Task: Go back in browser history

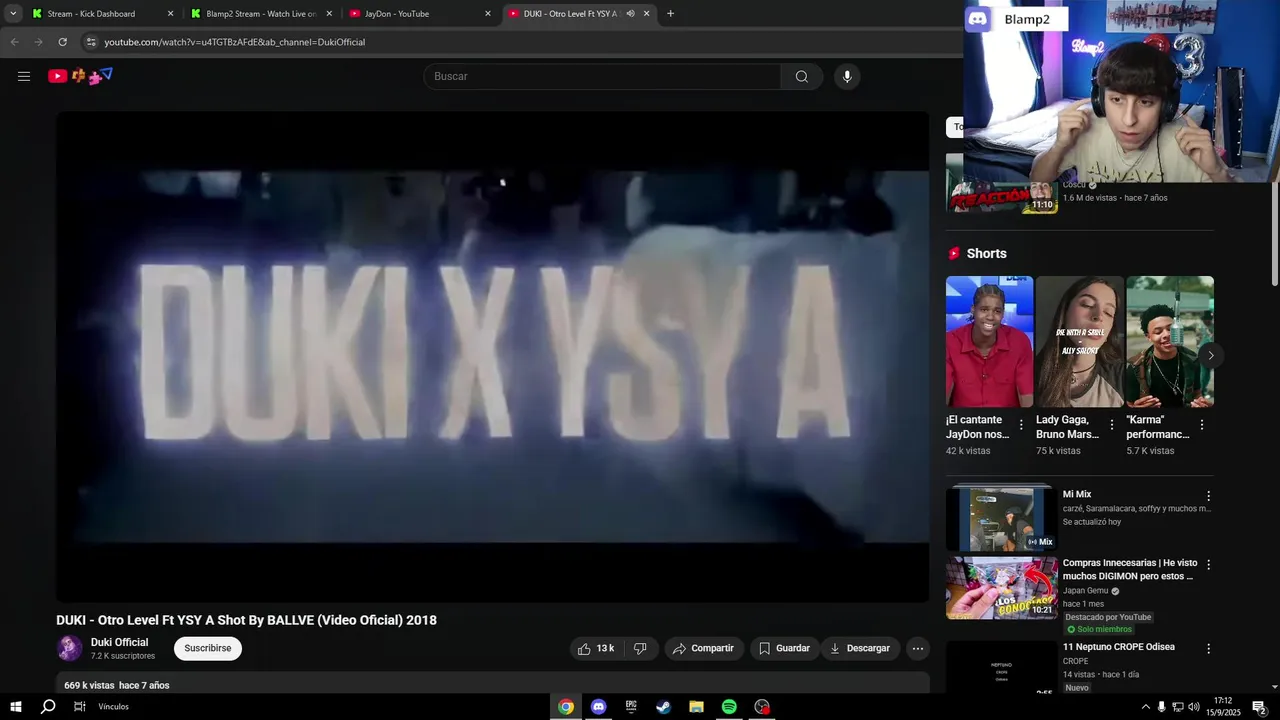Action: coord(14,42)
